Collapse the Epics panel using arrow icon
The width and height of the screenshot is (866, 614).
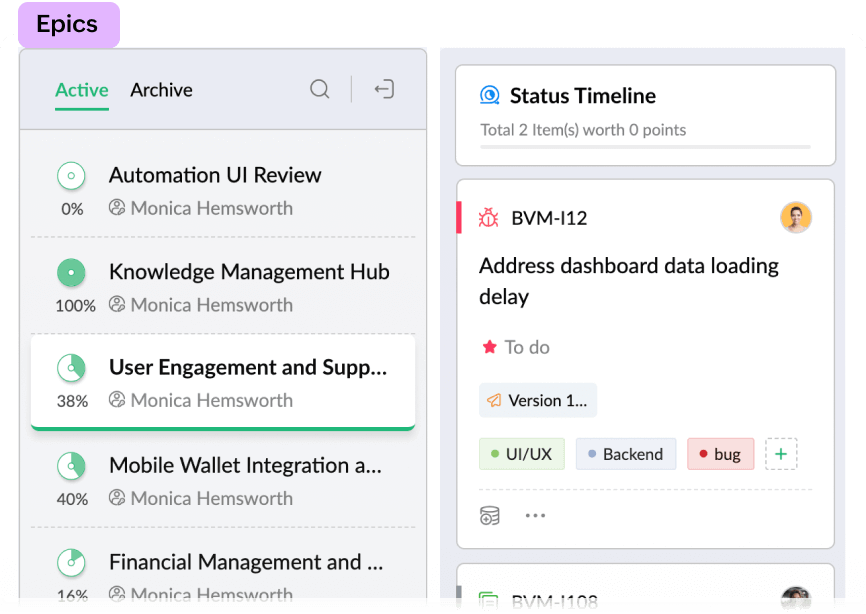(384, 90)
